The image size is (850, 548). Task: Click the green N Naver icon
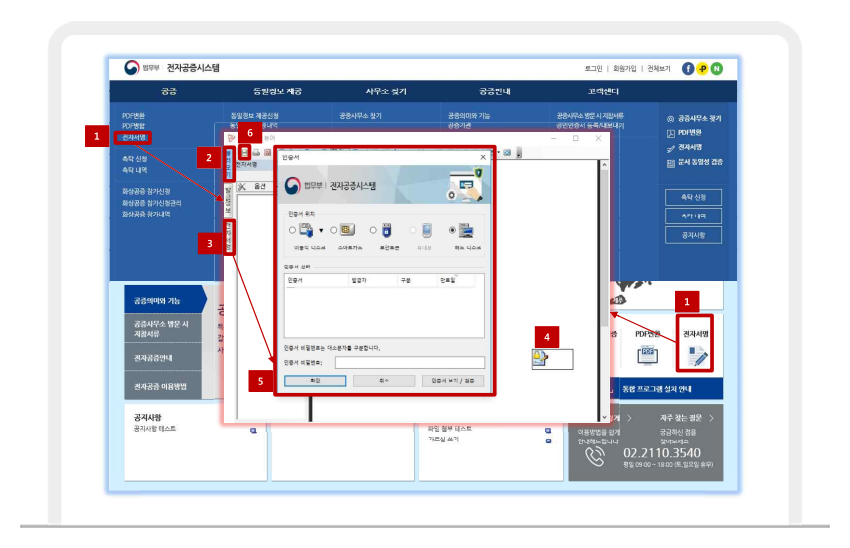[716, 68]
